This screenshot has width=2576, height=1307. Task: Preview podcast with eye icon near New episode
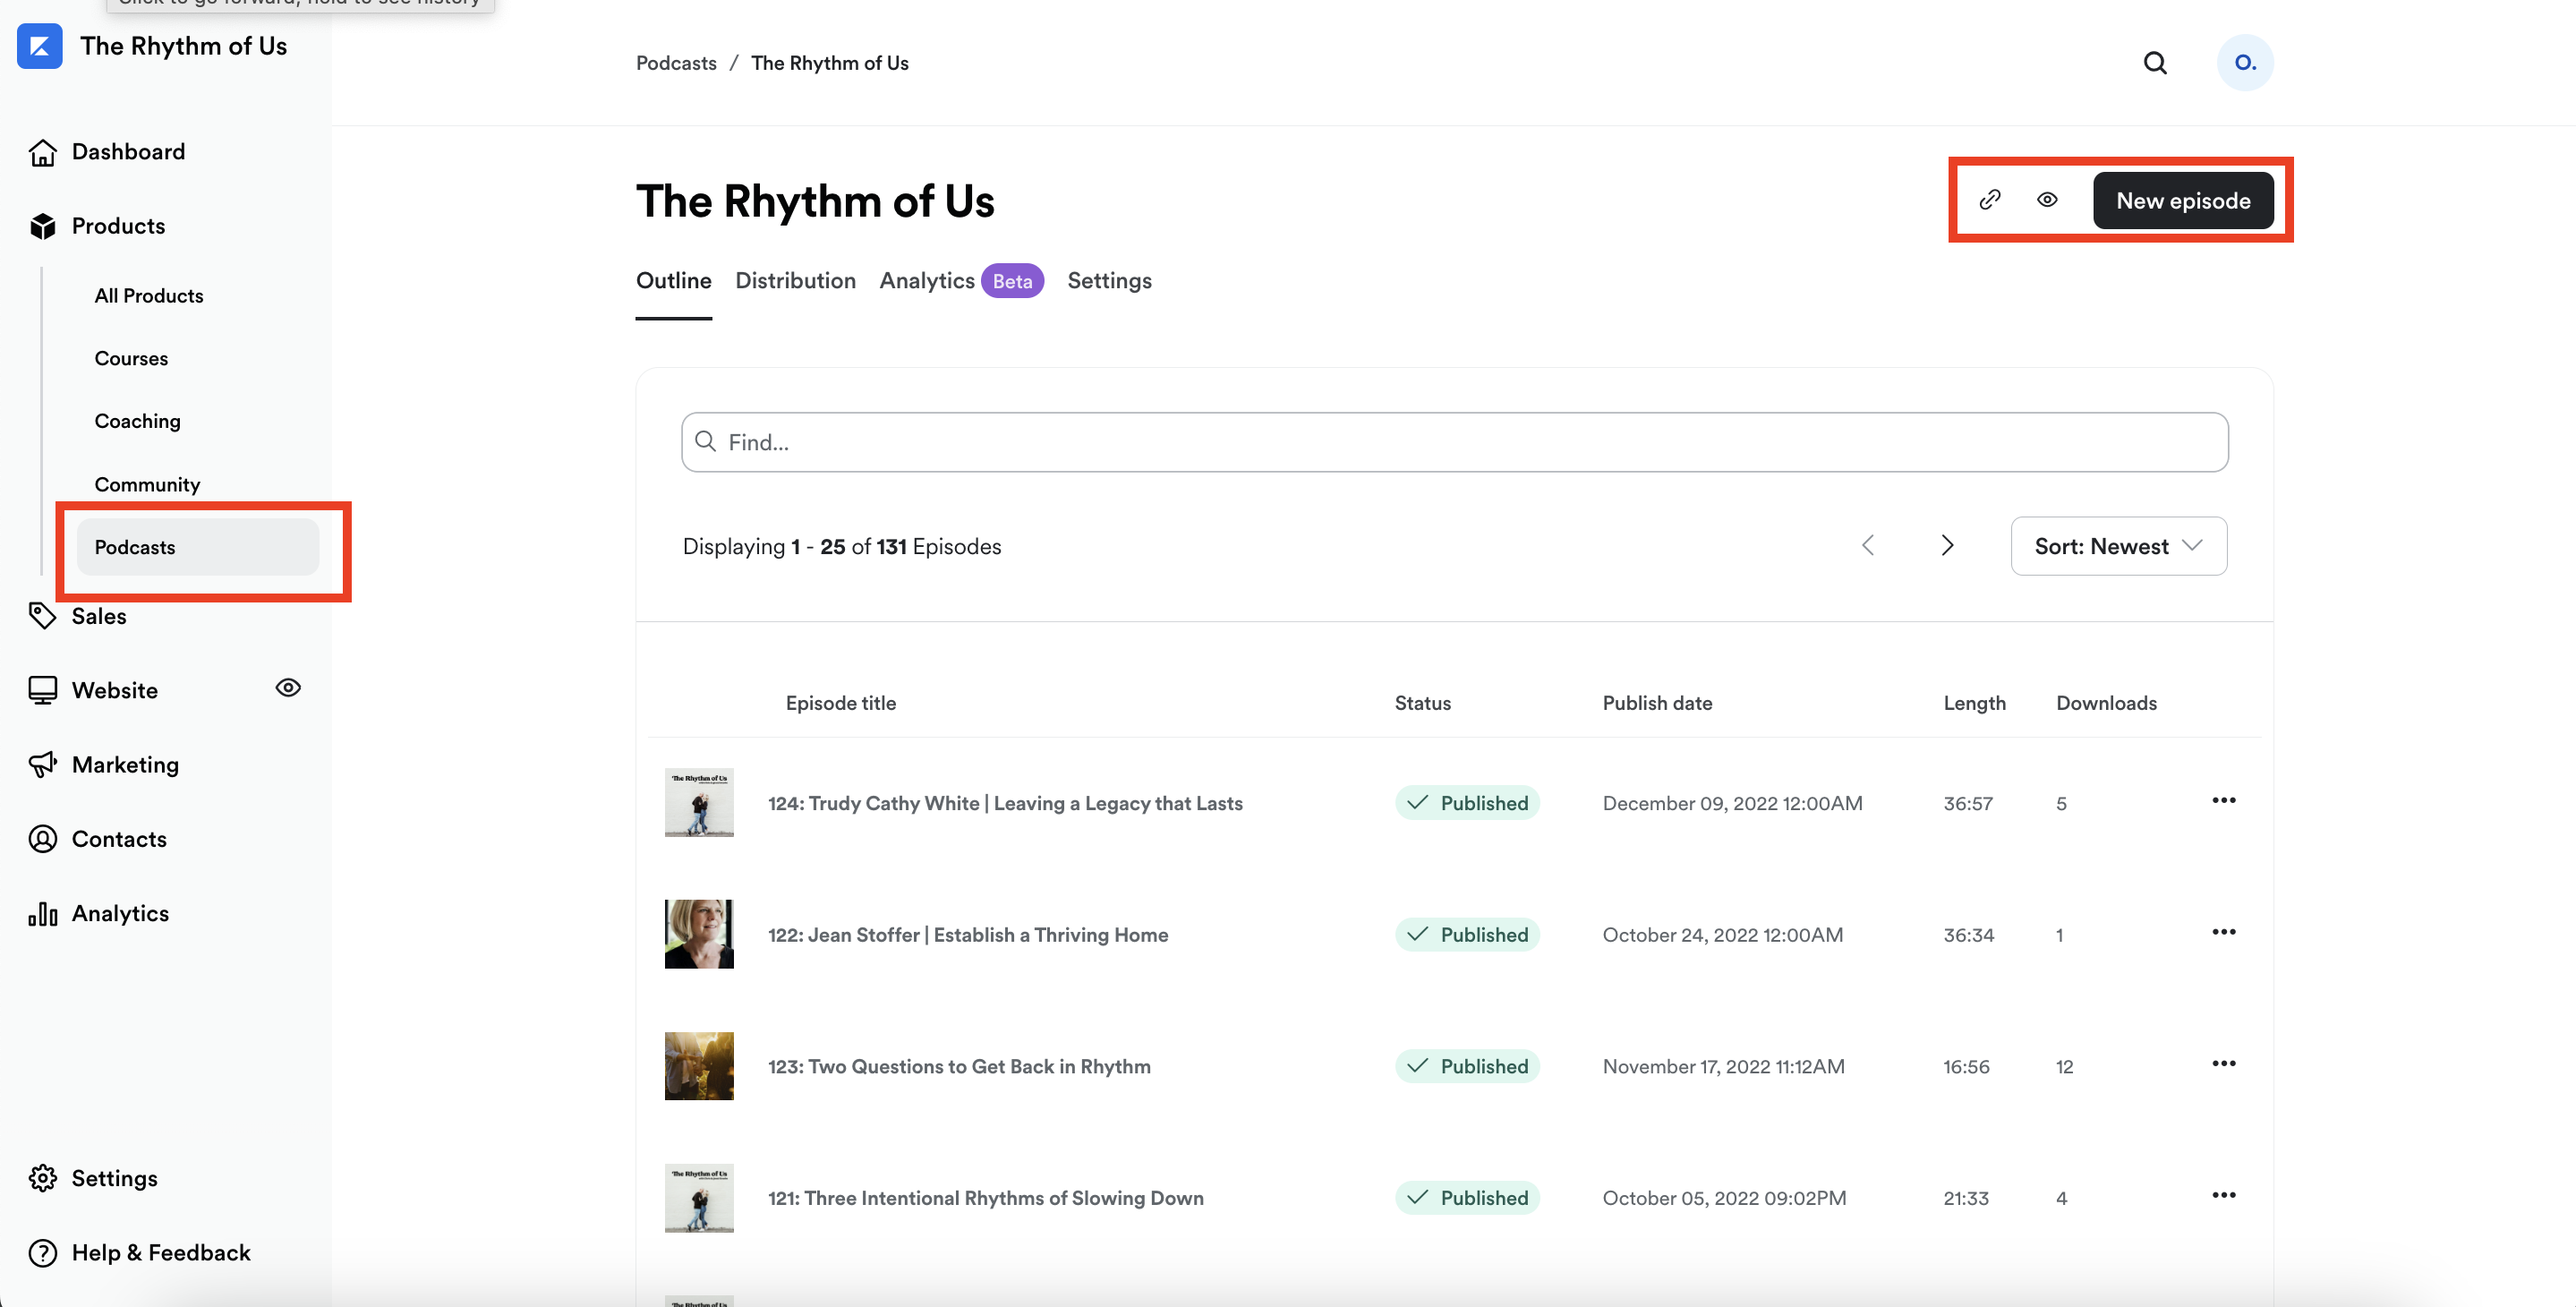click(x=2047, y=200)
